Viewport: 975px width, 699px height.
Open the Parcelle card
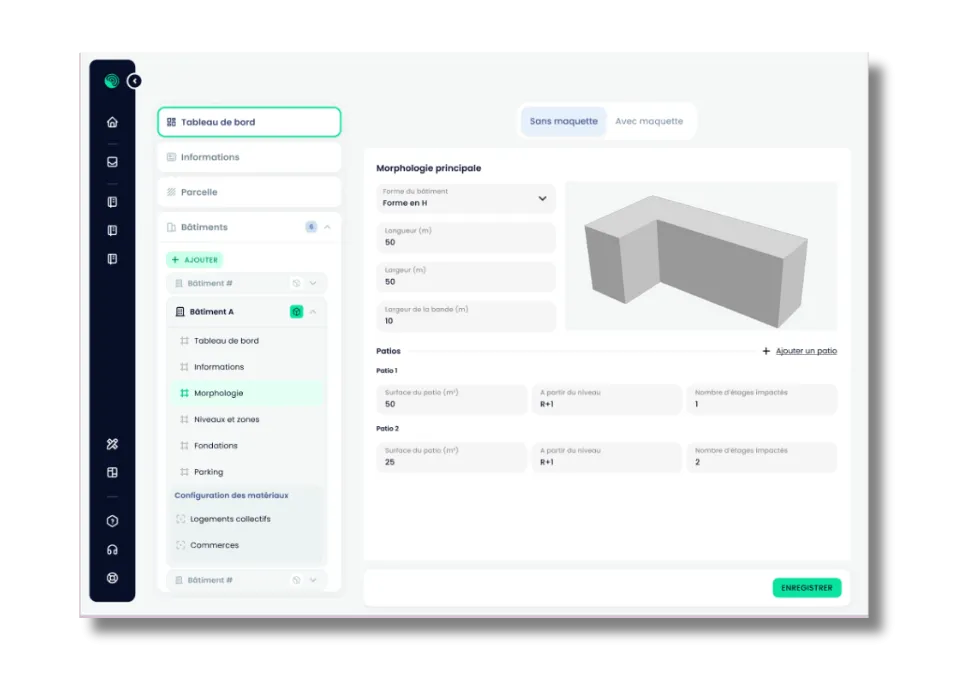[x=249, y=192]
